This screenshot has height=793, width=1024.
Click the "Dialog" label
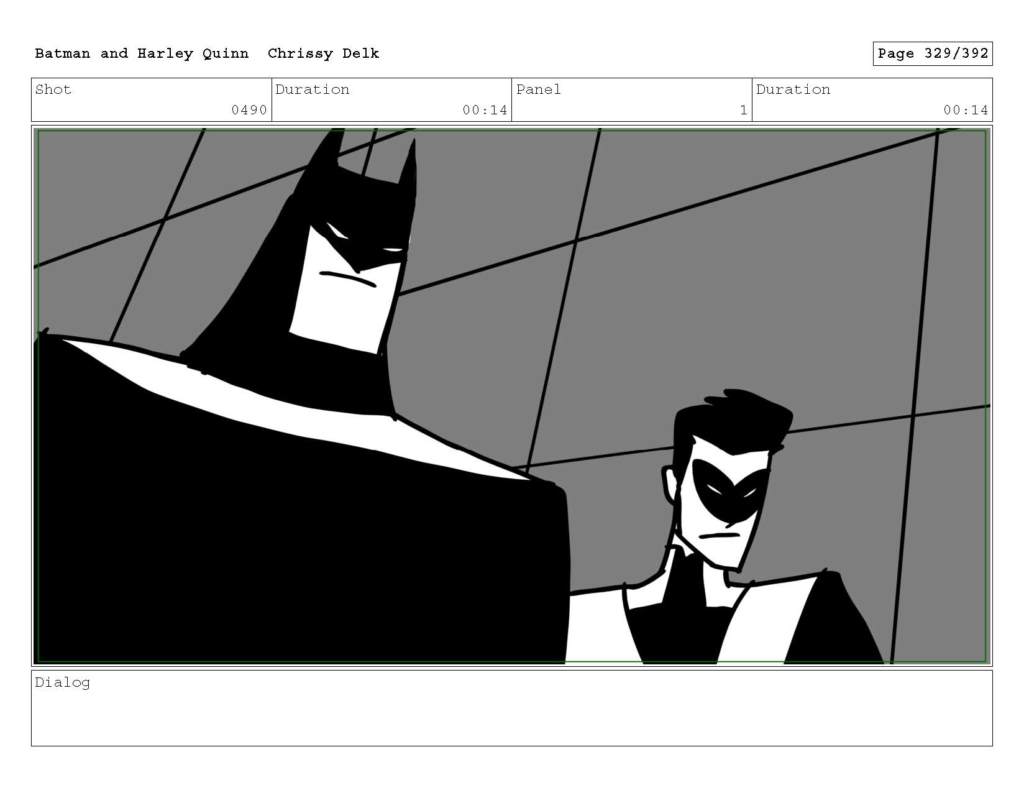pos(62,683)
